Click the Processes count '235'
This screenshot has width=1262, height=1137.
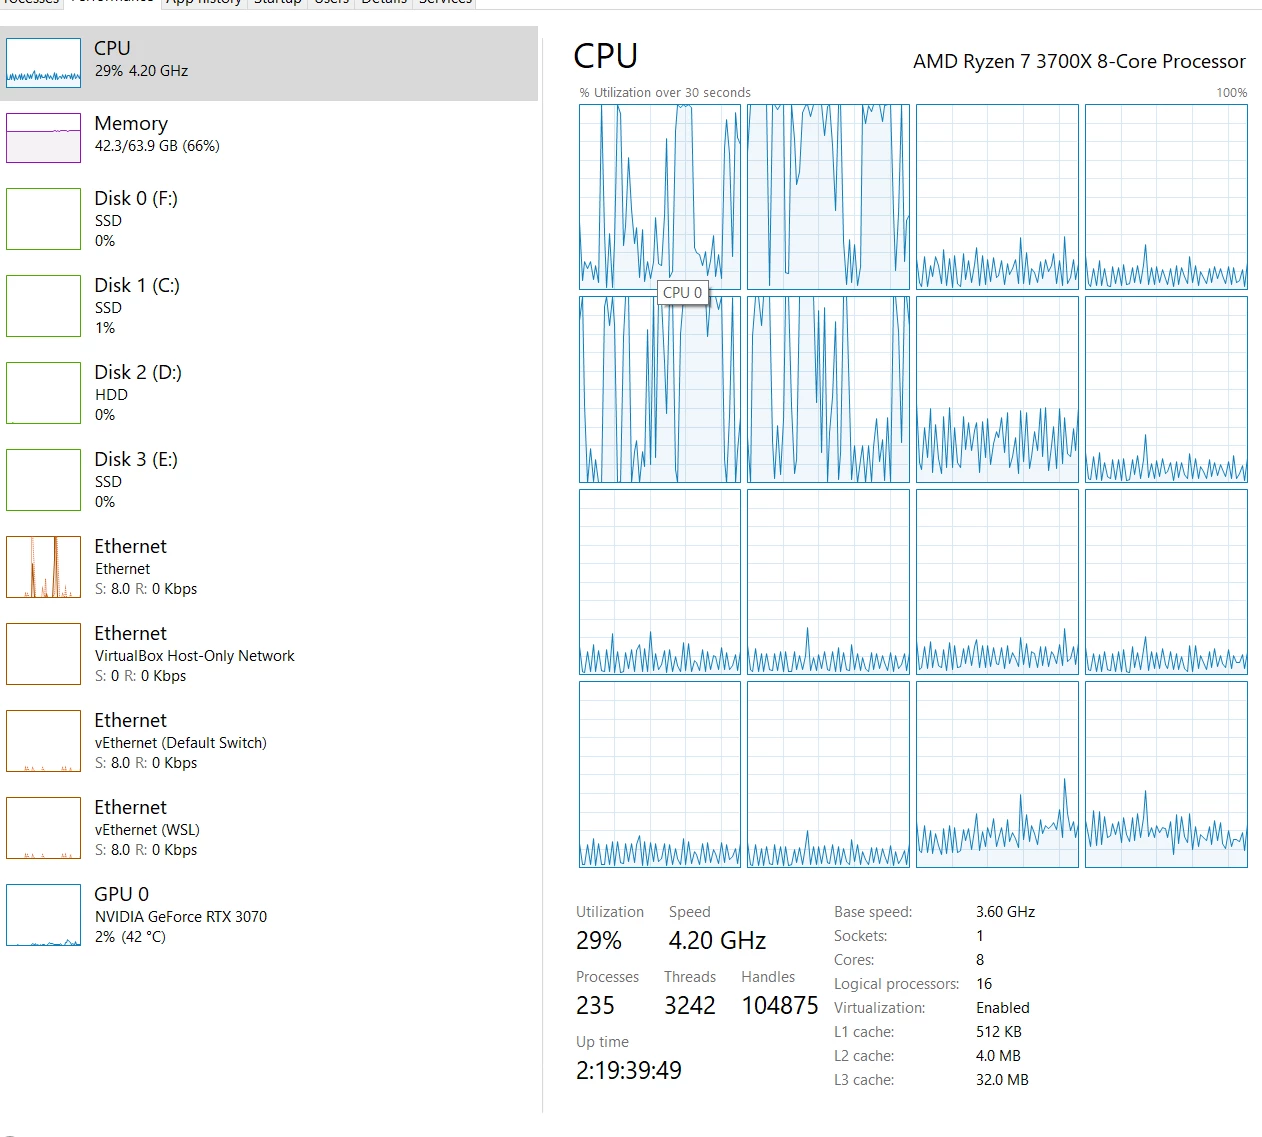[595, 1006]
